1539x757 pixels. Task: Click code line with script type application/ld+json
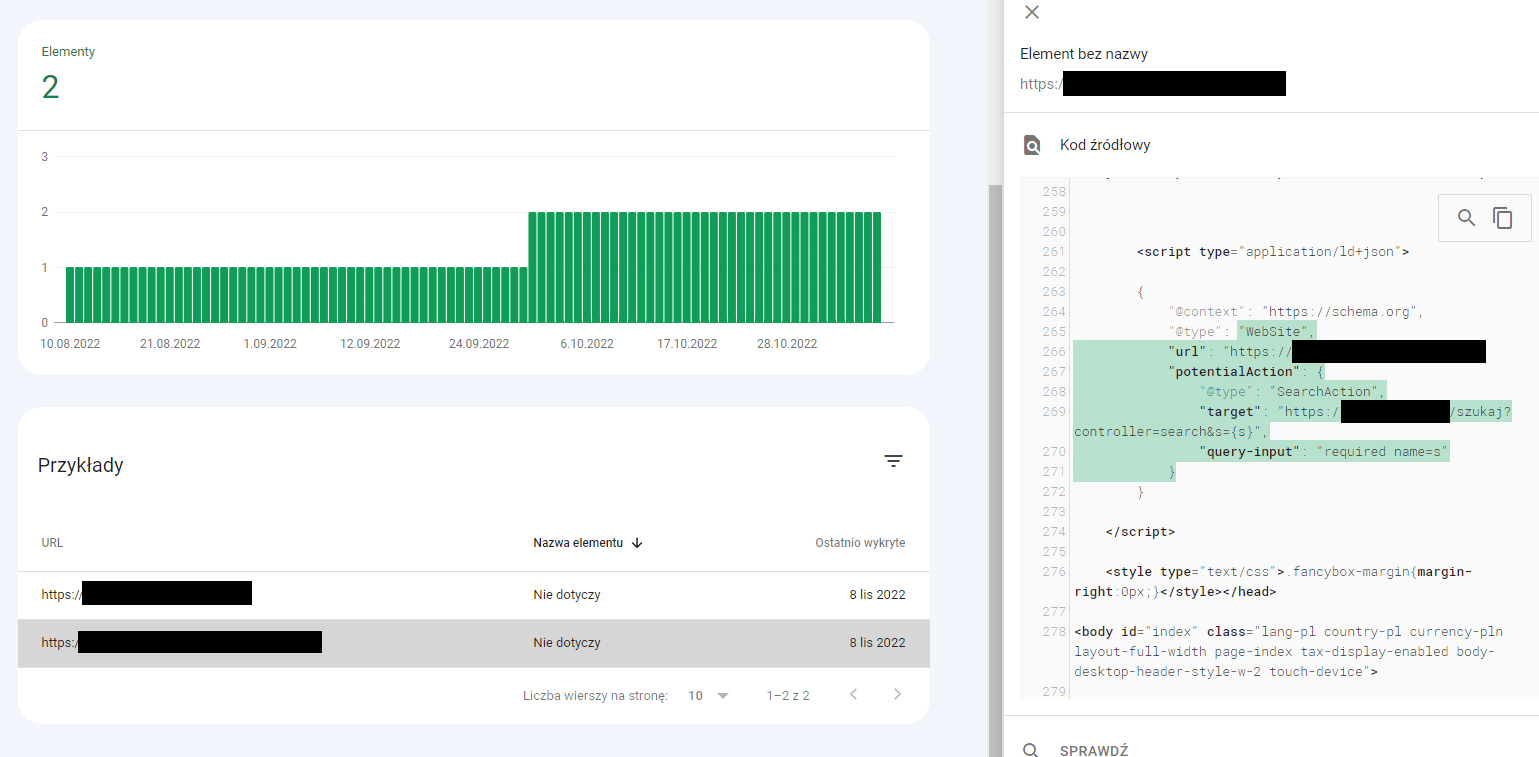point(1272,252)
